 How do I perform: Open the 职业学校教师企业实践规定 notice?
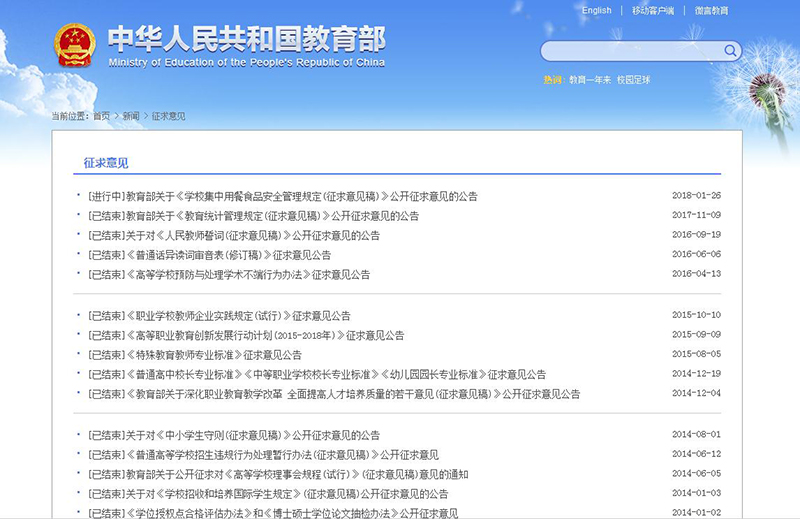219,315
